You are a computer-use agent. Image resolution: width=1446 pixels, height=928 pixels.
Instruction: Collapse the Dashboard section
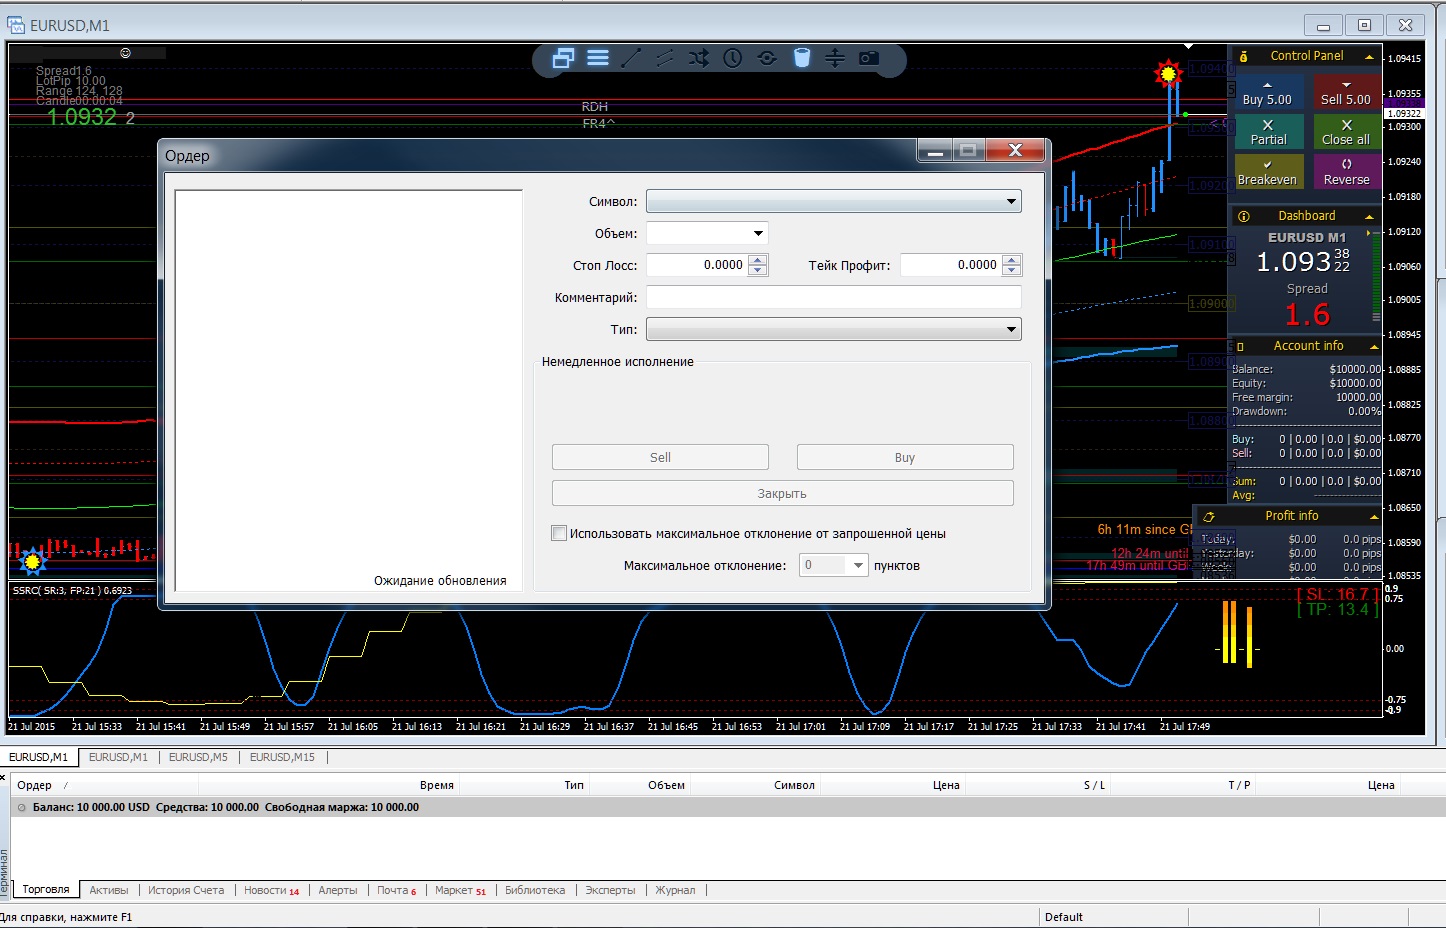[1369, 216]
